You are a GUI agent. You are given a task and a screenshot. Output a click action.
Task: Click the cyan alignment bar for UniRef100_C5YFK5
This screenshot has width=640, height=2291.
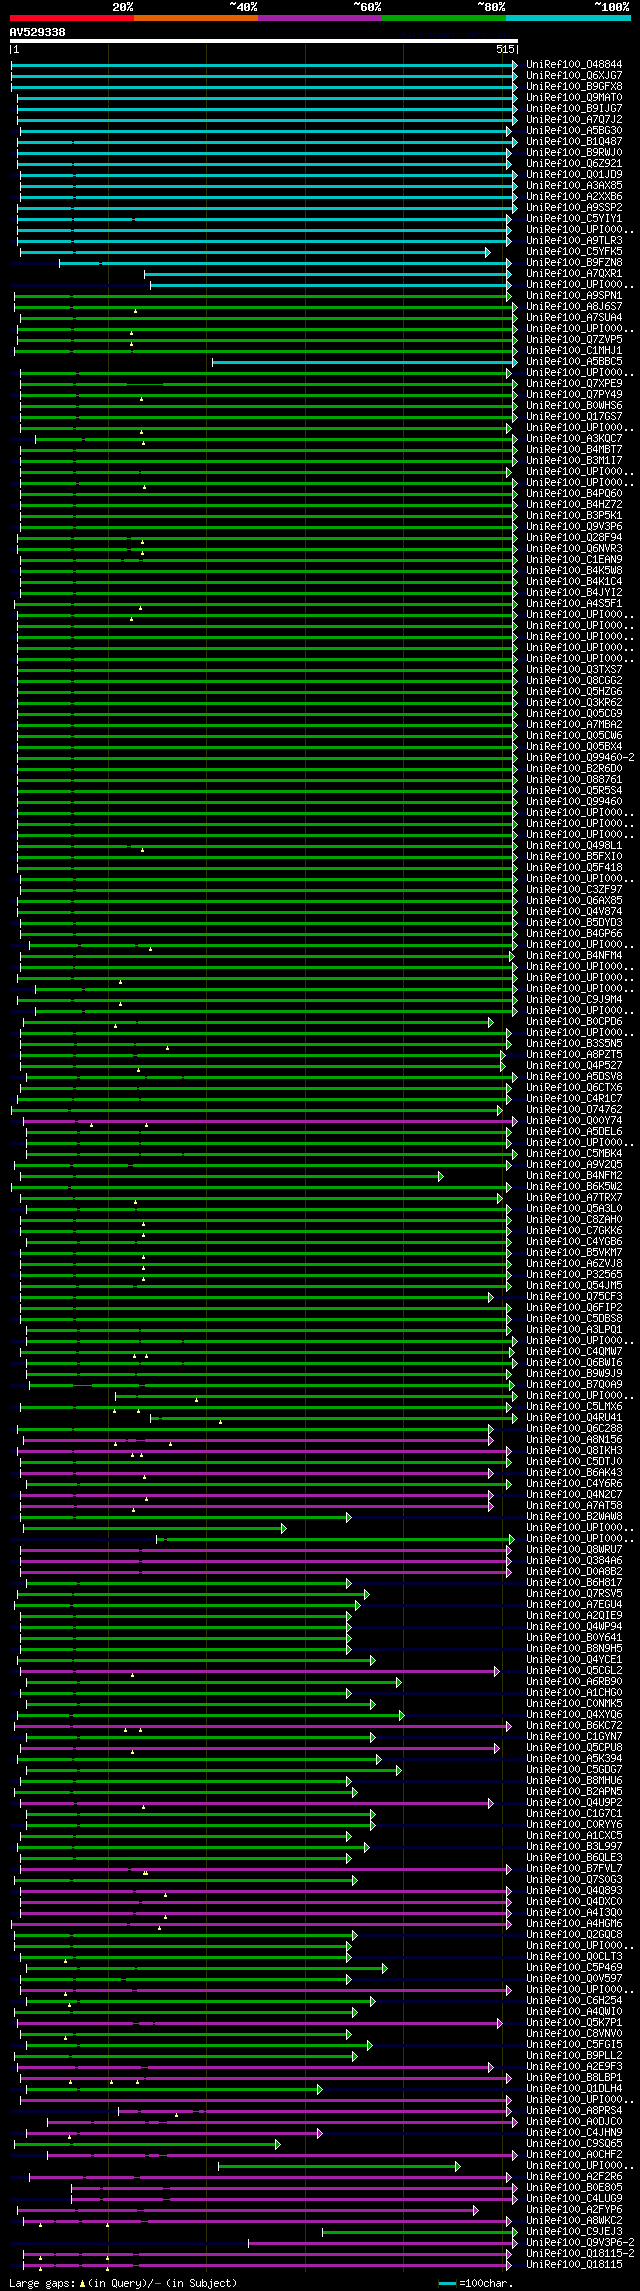(x=255, y=252)
